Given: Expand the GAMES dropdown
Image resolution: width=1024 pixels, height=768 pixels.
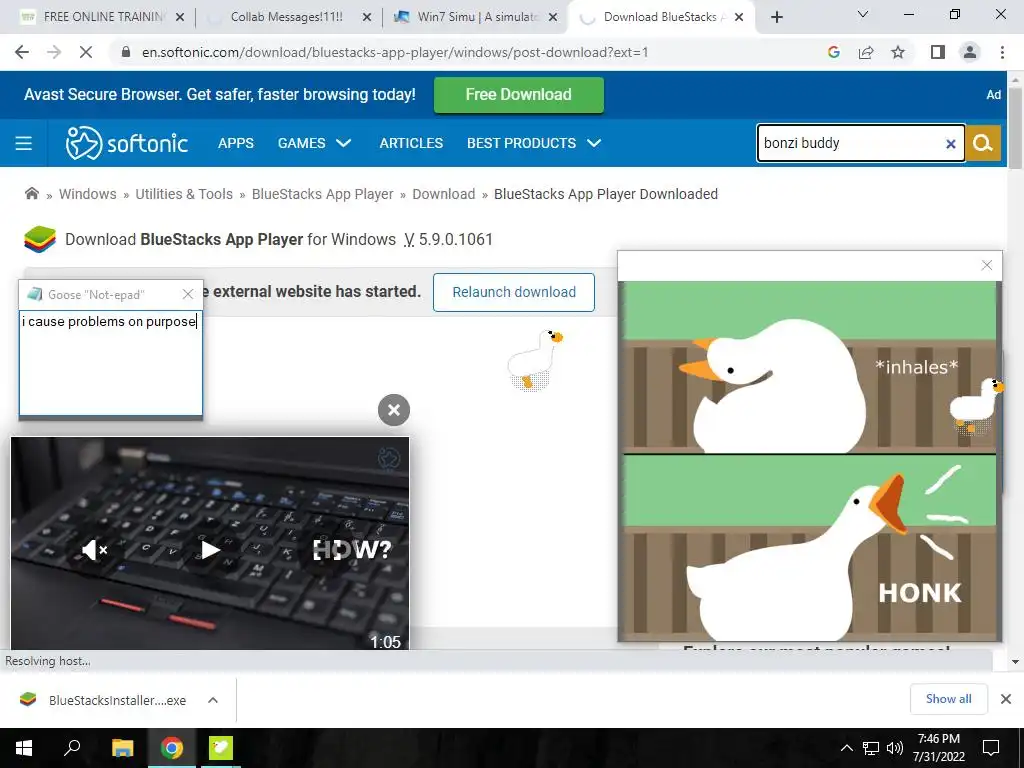Looking at the screenshot, I should pyautogui.click(x=315, y=143).
